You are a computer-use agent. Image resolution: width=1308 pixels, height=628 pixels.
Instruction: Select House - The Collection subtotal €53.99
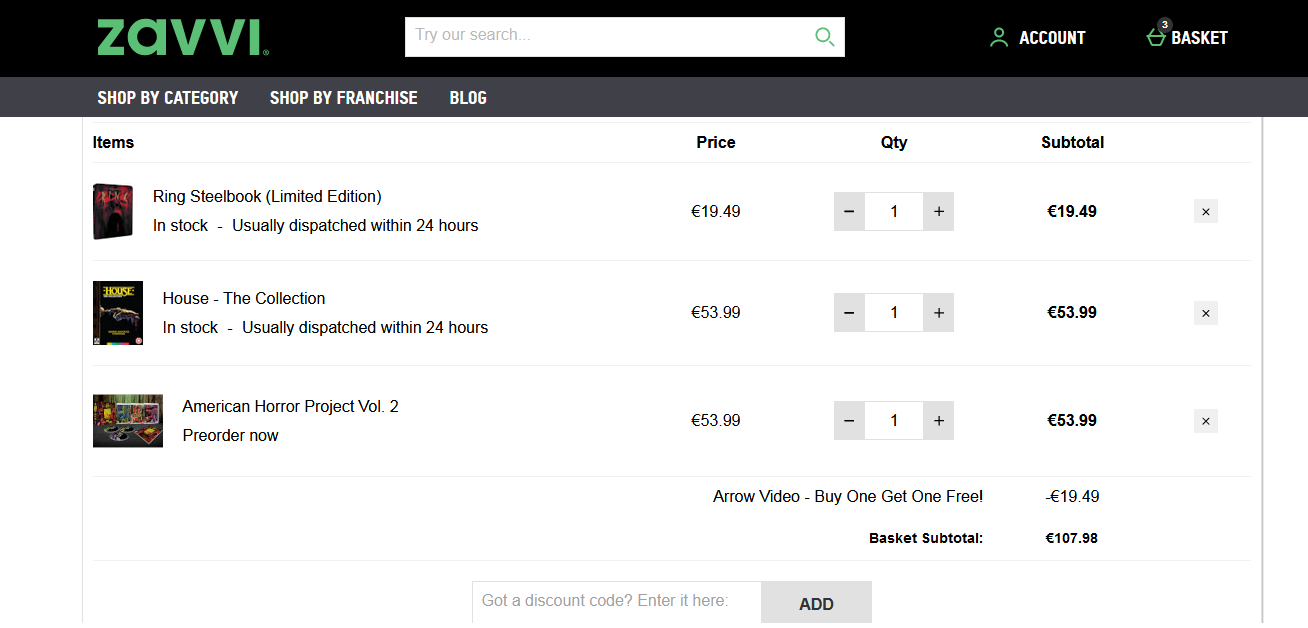[x=1072, y=312]
